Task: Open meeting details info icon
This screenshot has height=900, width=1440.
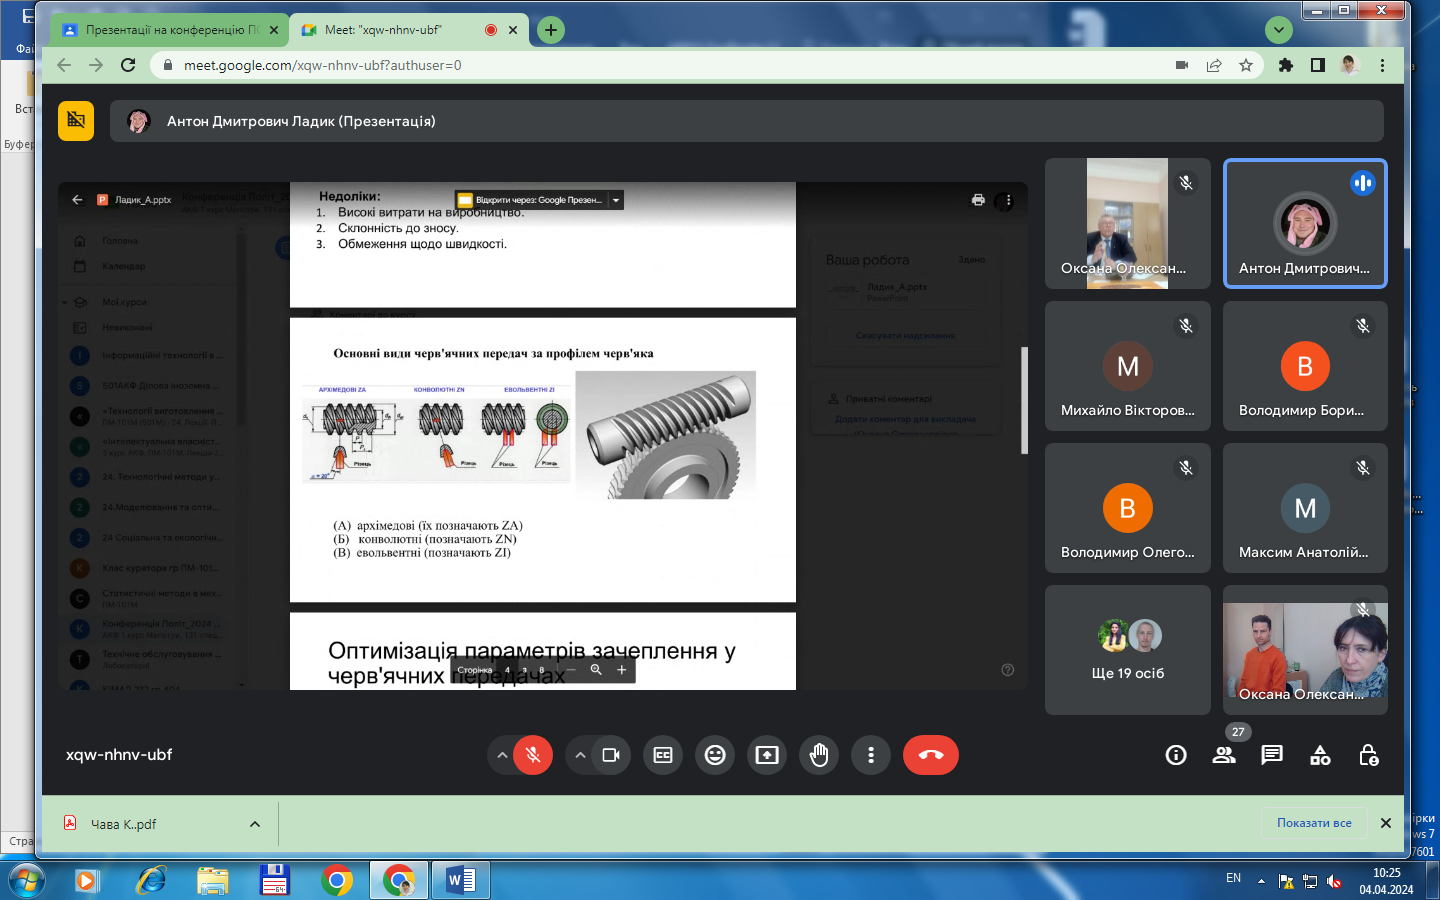Action: pyautogui.click(x=1176, y=755)
